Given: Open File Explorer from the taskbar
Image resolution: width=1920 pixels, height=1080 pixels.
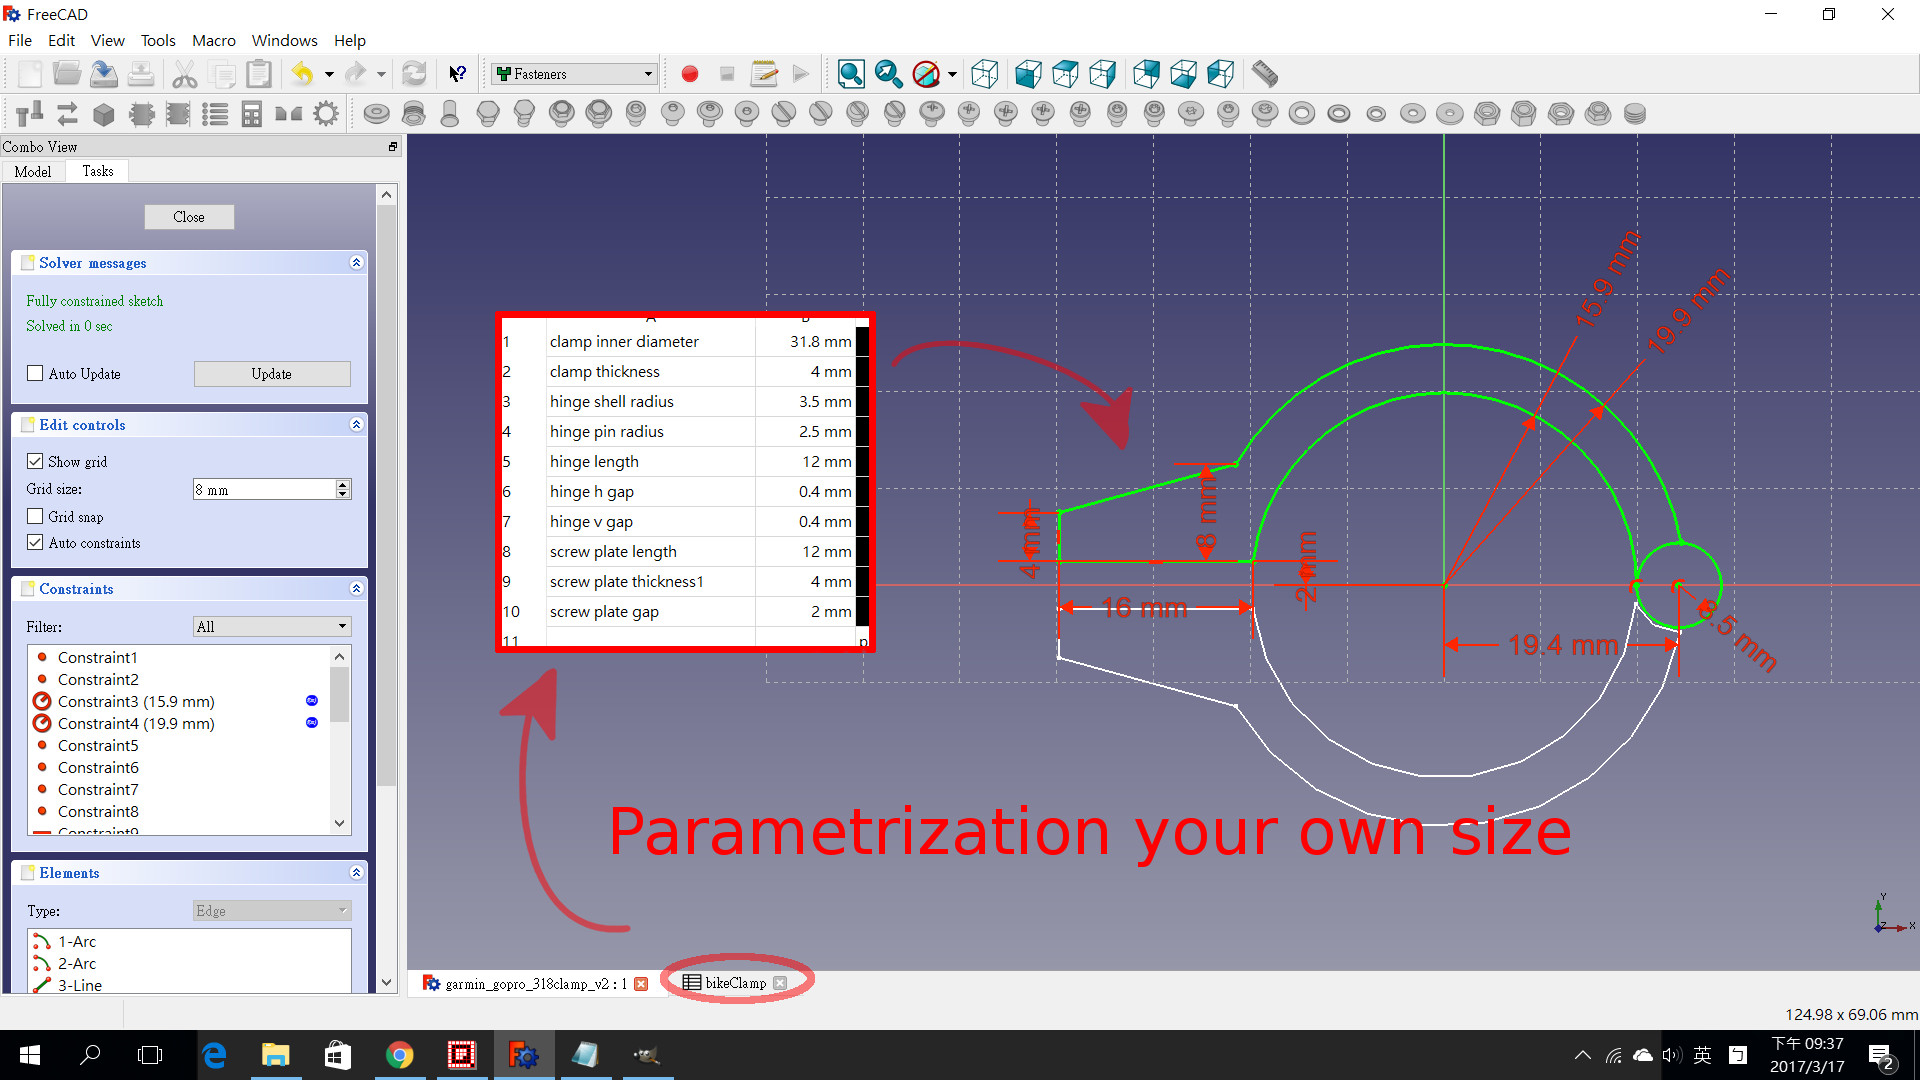Looking at the screenshot, I should point(276,1055).
